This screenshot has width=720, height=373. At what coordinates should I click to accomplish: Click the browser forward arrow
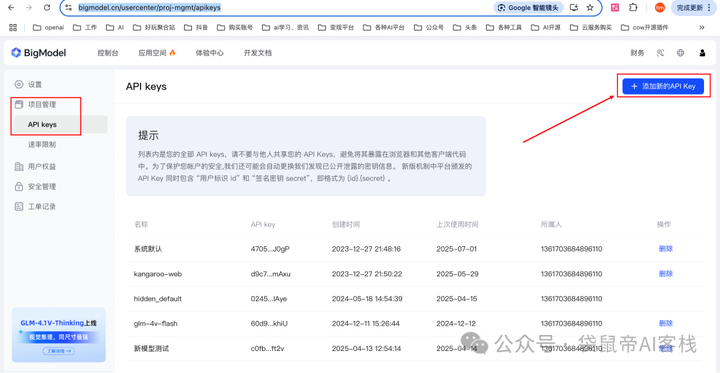pos(28,7)
